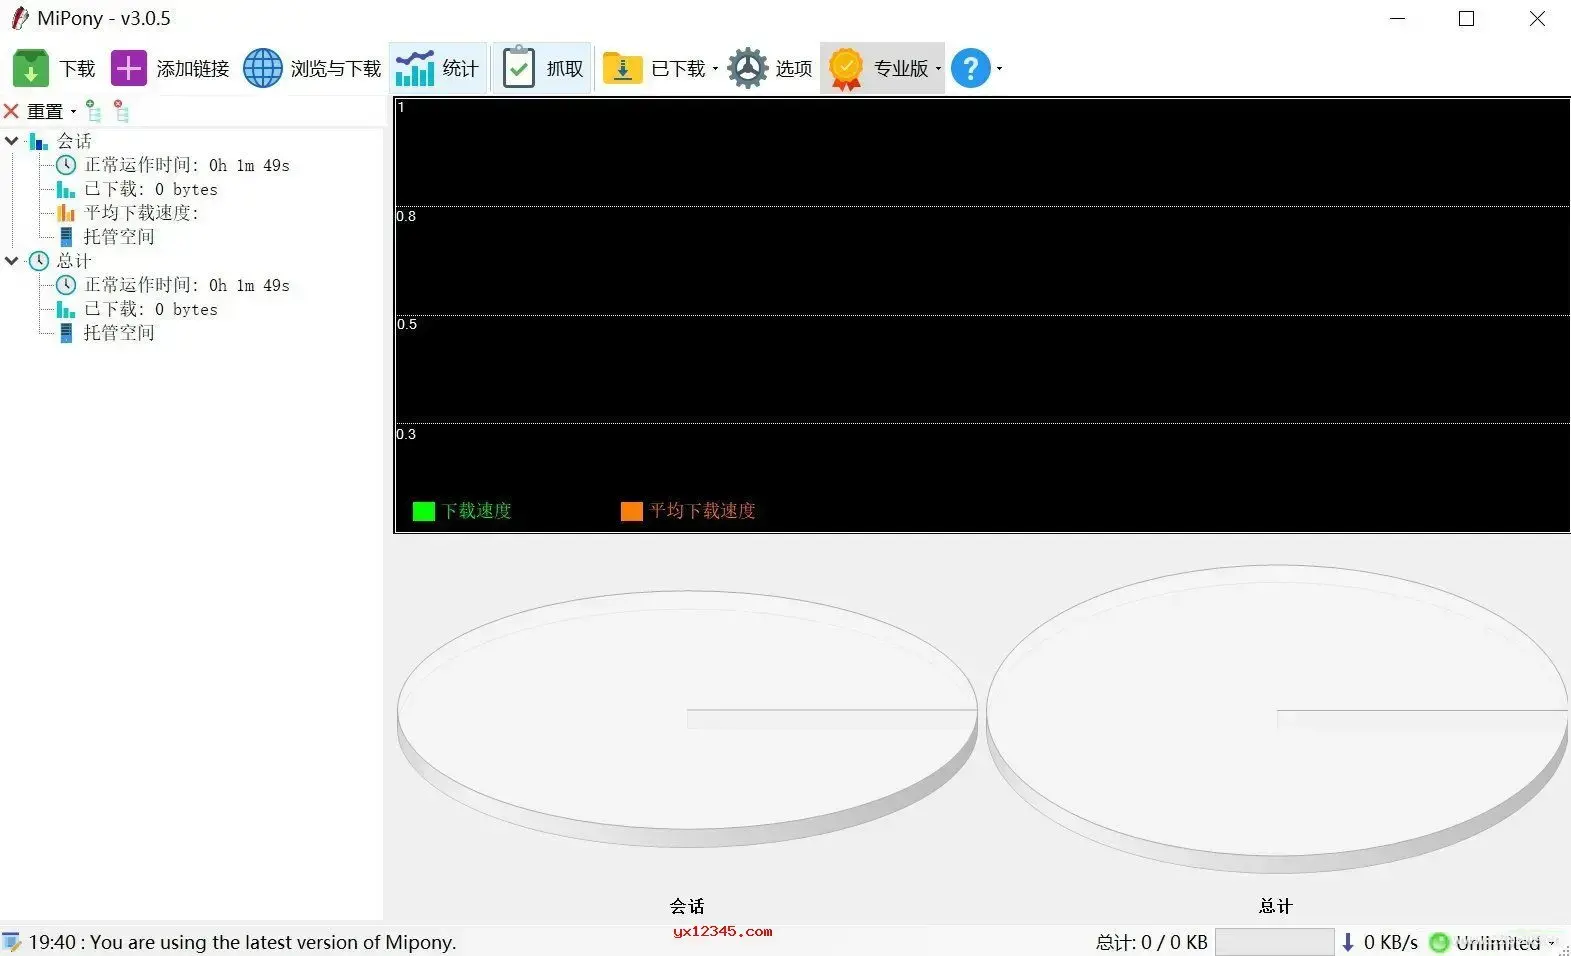Expand the help dropdown arrow
Viewport: 1571px width, 956px height.
click(x=999, y=69)
